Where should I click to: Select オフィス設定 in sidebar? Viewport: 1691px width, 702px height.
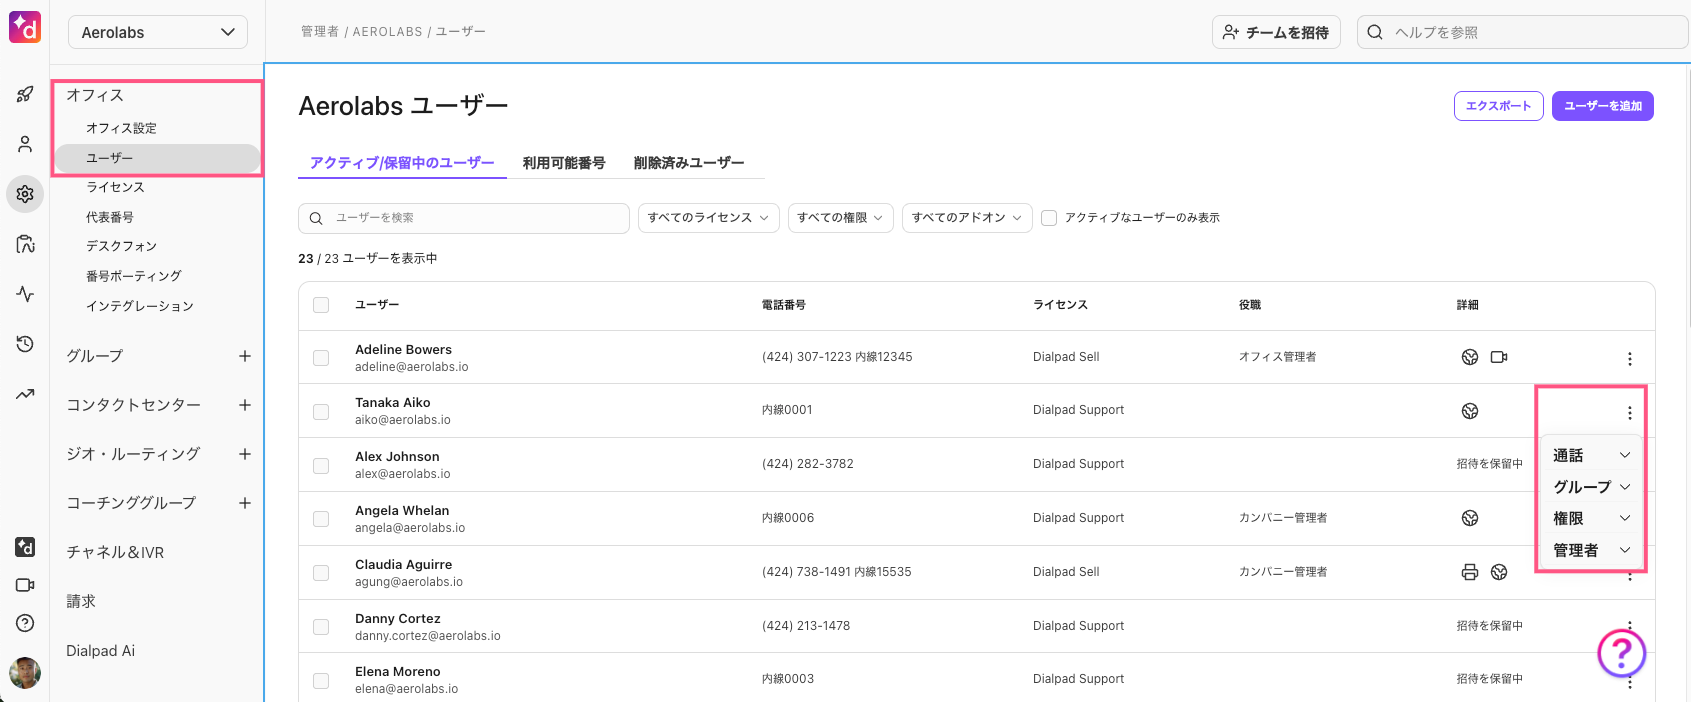(x=121, y=128)
